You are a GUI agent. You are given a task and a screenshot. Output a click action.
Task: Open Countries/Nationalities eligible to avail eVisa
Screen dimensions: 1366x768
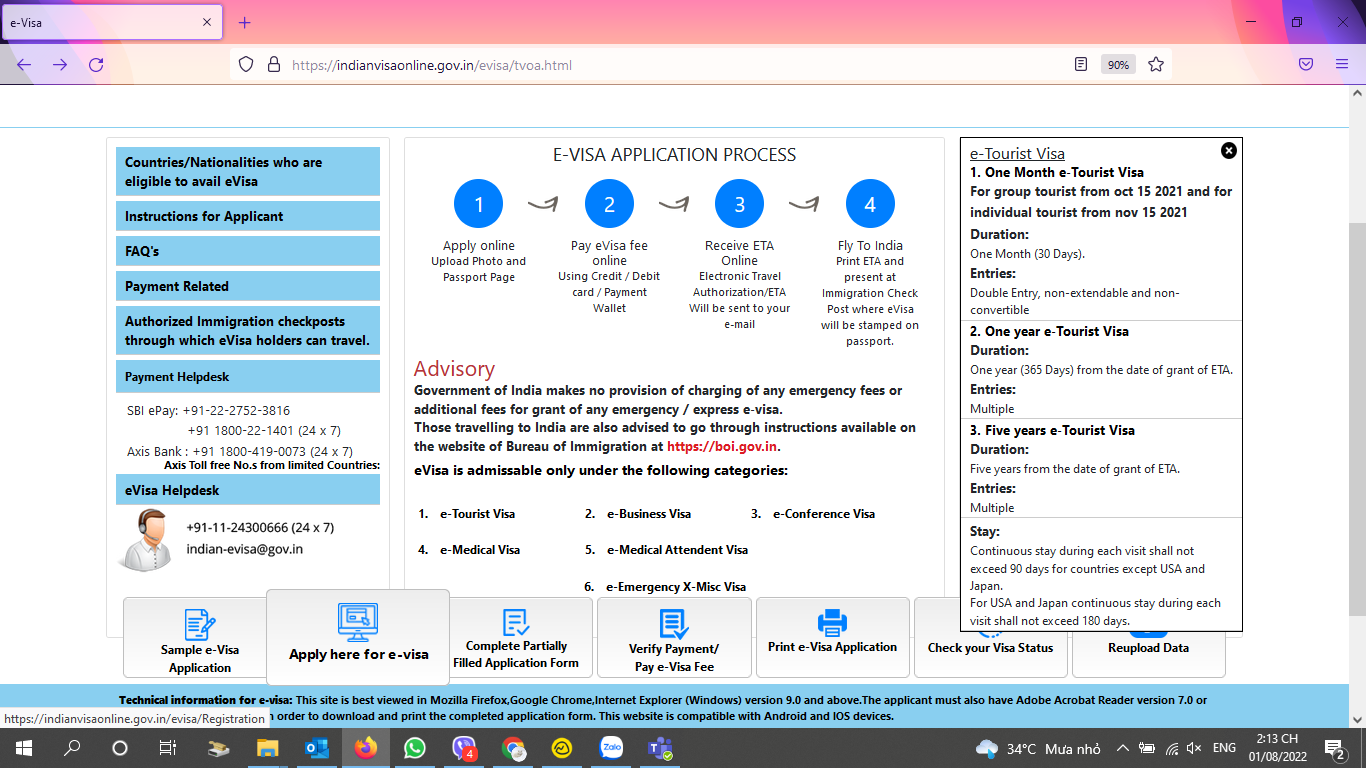248,172
